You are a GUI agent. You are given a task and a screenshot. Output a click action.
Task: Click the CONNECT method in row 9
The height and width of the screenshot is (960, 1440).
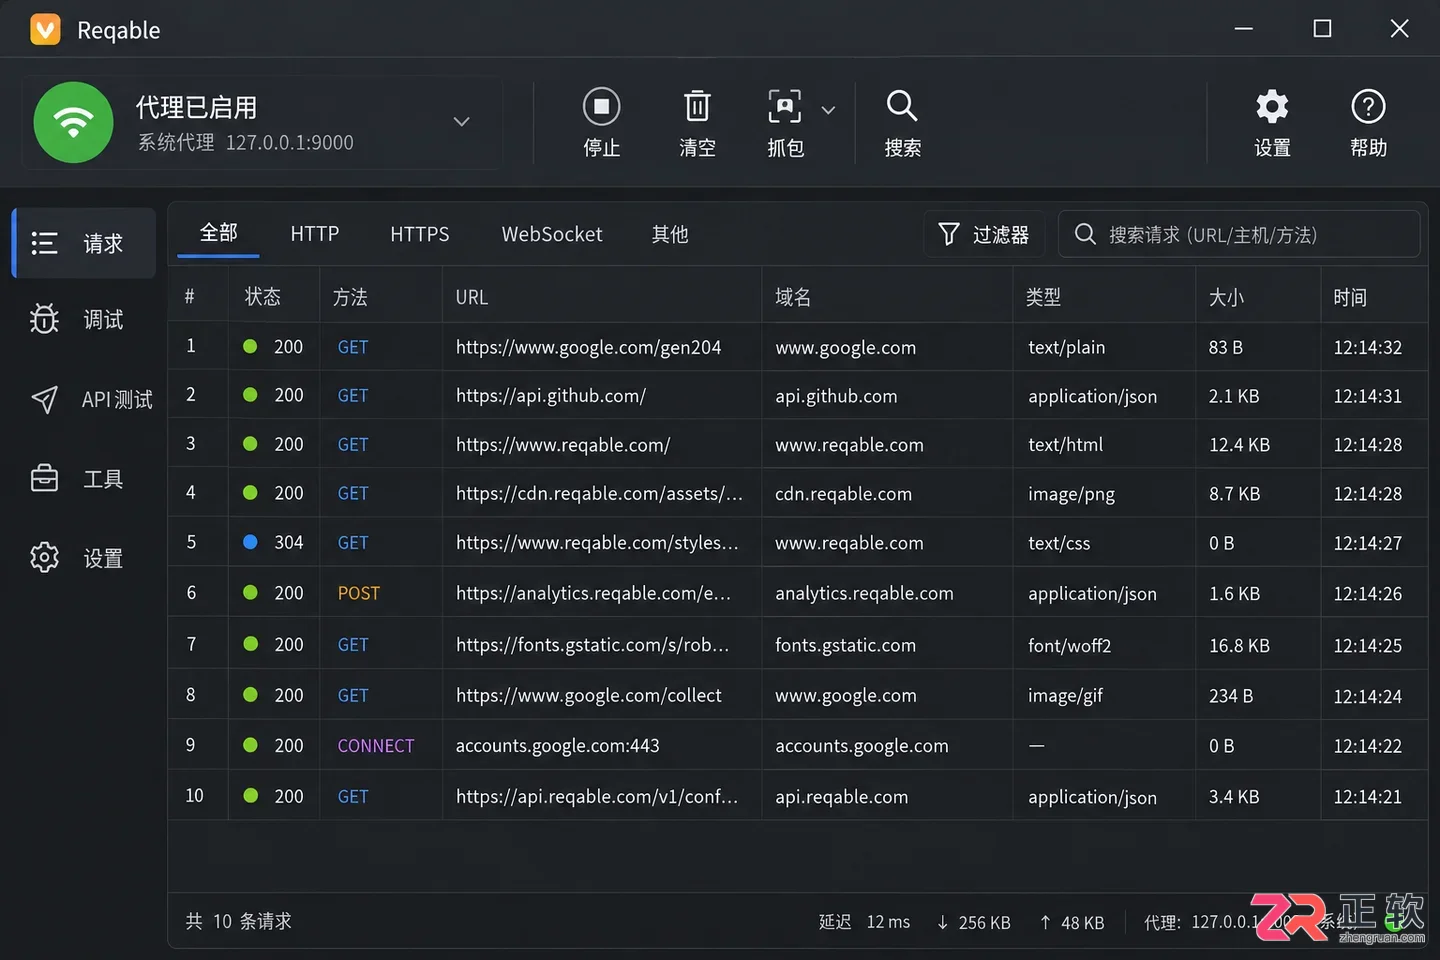[376, 746]
